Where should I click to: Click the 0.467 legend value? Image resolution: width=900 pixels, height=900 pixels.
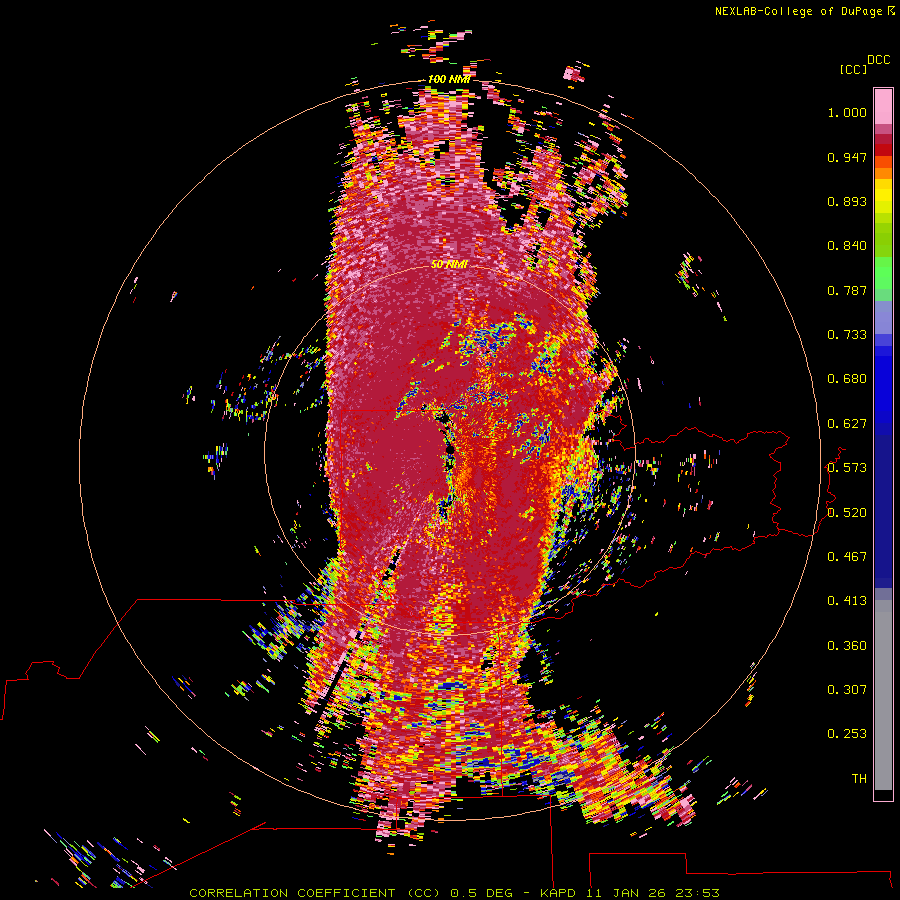tap(847, 557)
